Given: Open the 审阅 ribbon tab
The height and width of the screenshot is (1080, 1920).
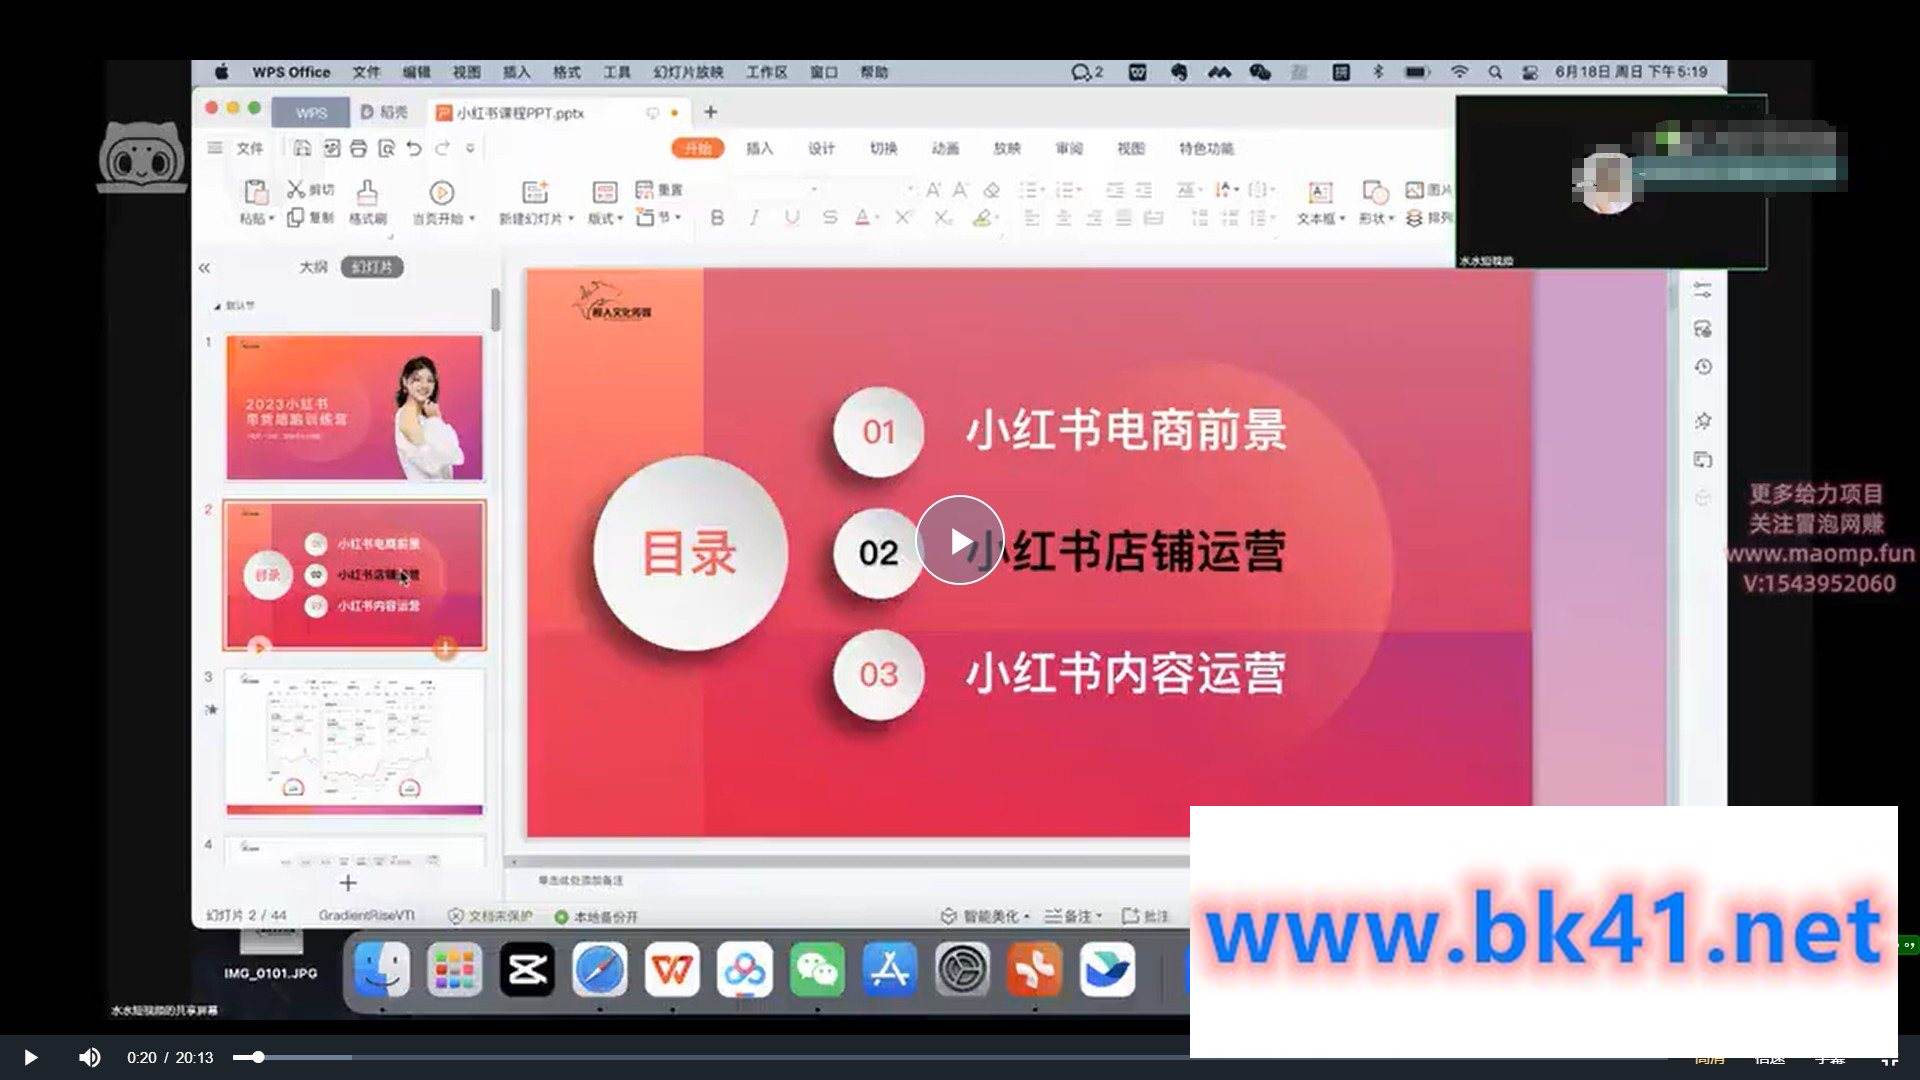Looking at the screenshot, I should click(1069, 148).
